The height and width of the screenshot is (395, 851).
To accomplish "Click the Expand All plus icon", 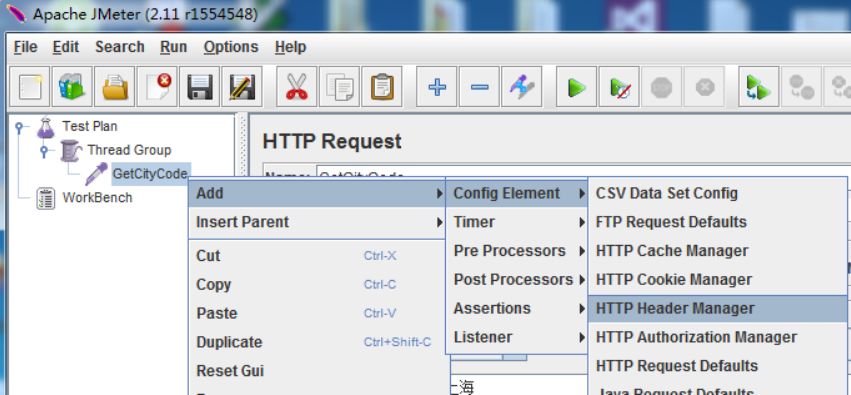I will [x=437, y=87].
